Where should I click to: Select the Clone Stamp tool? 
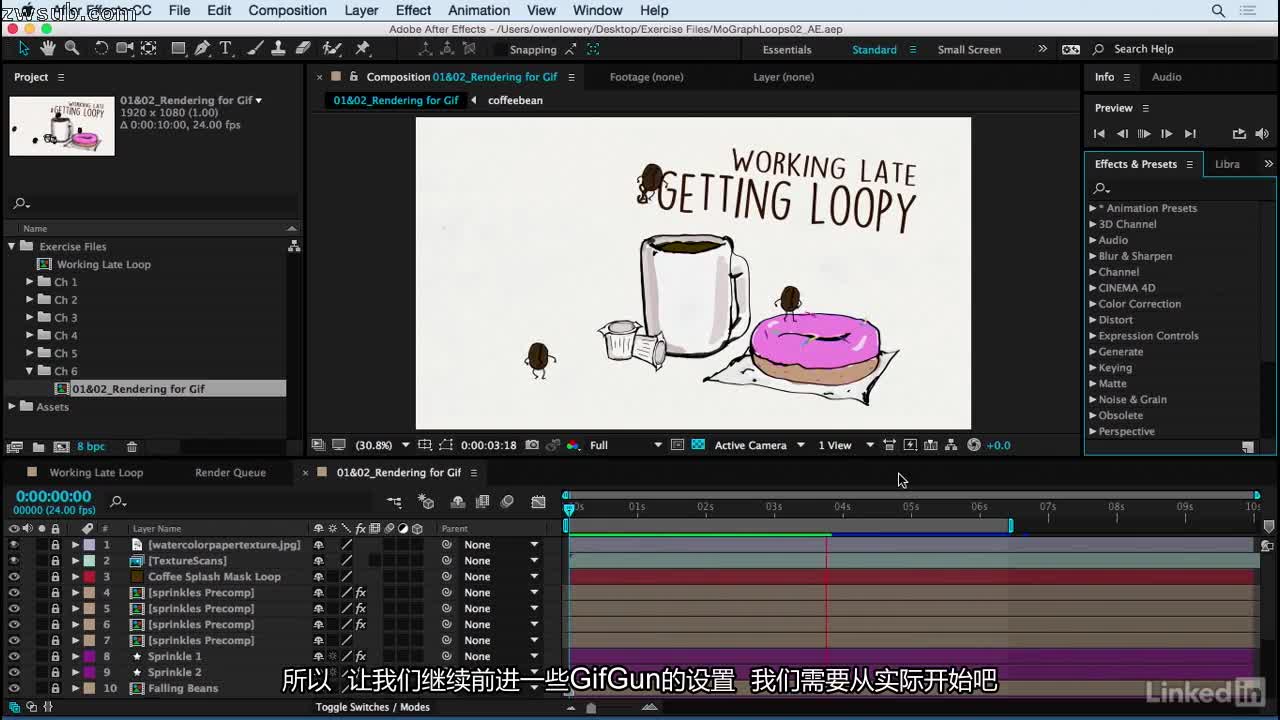(277, 48)
